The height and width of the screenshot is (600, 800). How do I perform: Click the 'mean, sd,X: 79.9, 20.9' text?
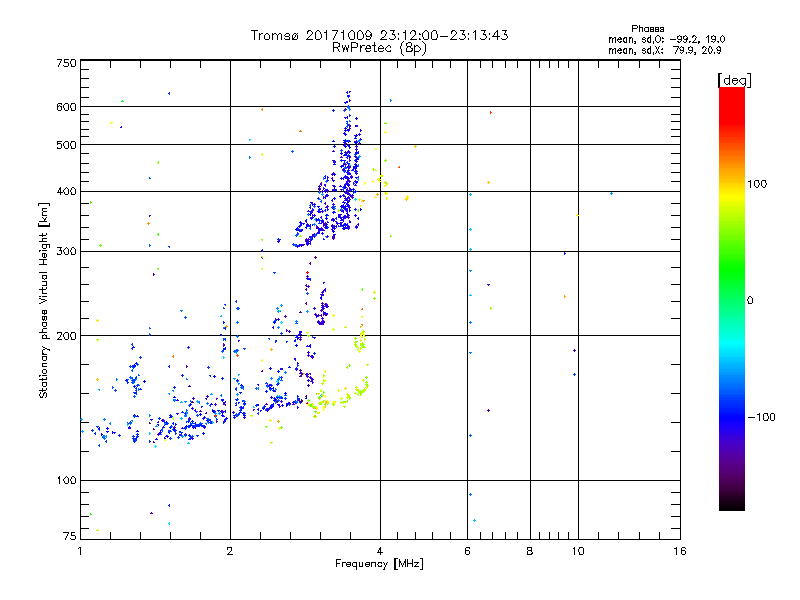pos(664,50)
